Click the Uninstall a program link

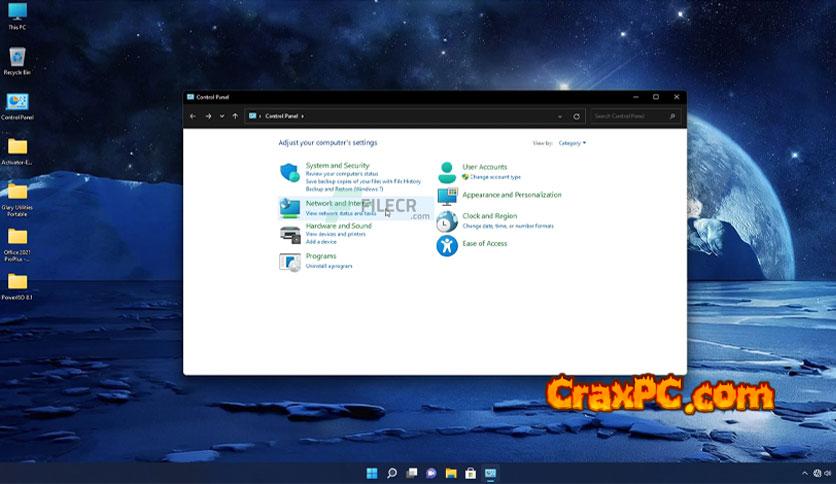329,266
